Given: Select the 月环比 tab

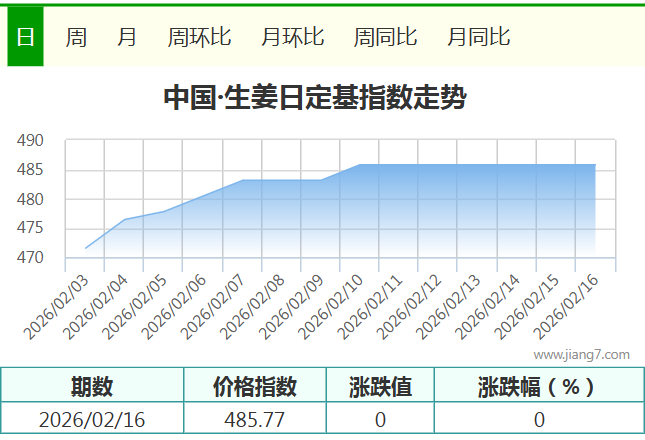Looking at the screenshot, I should pos(292,37).
